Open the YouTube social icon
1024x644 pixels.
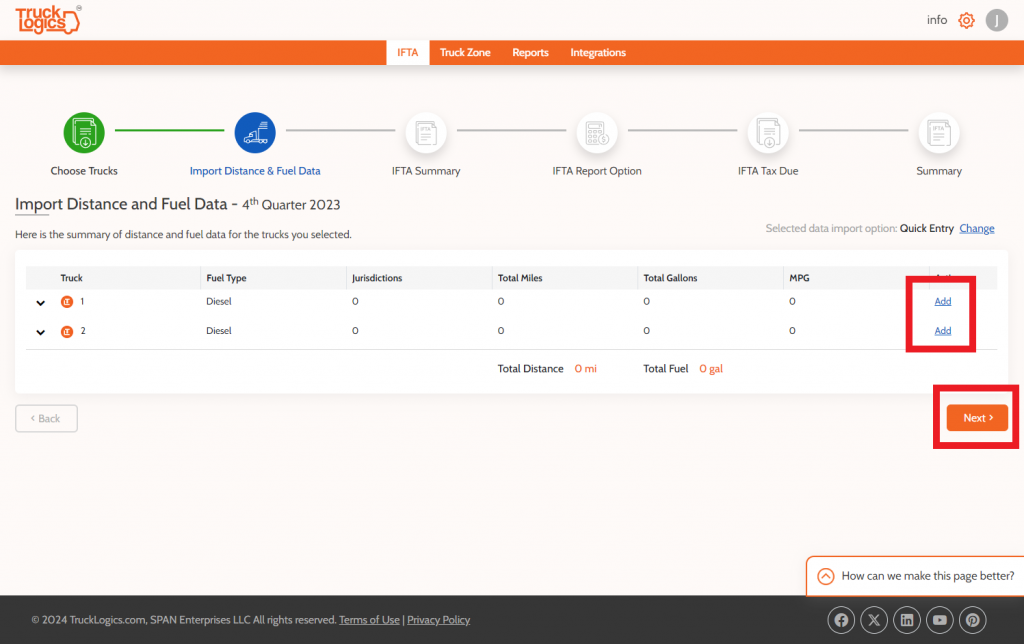coord(940,620)
